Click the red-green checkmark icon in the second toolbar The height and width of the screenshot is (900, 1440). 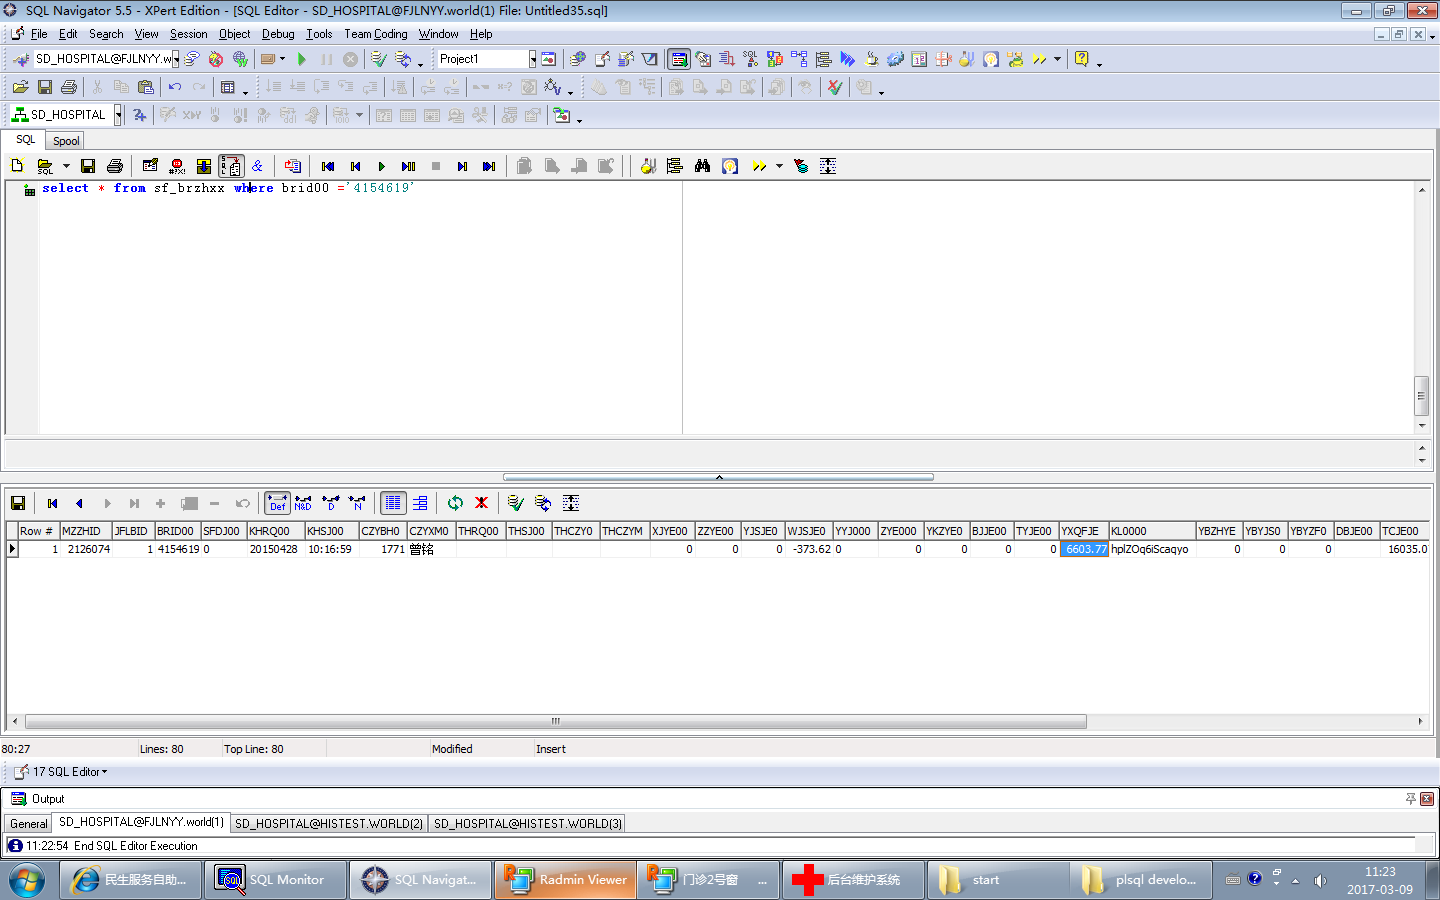(834, 87)
